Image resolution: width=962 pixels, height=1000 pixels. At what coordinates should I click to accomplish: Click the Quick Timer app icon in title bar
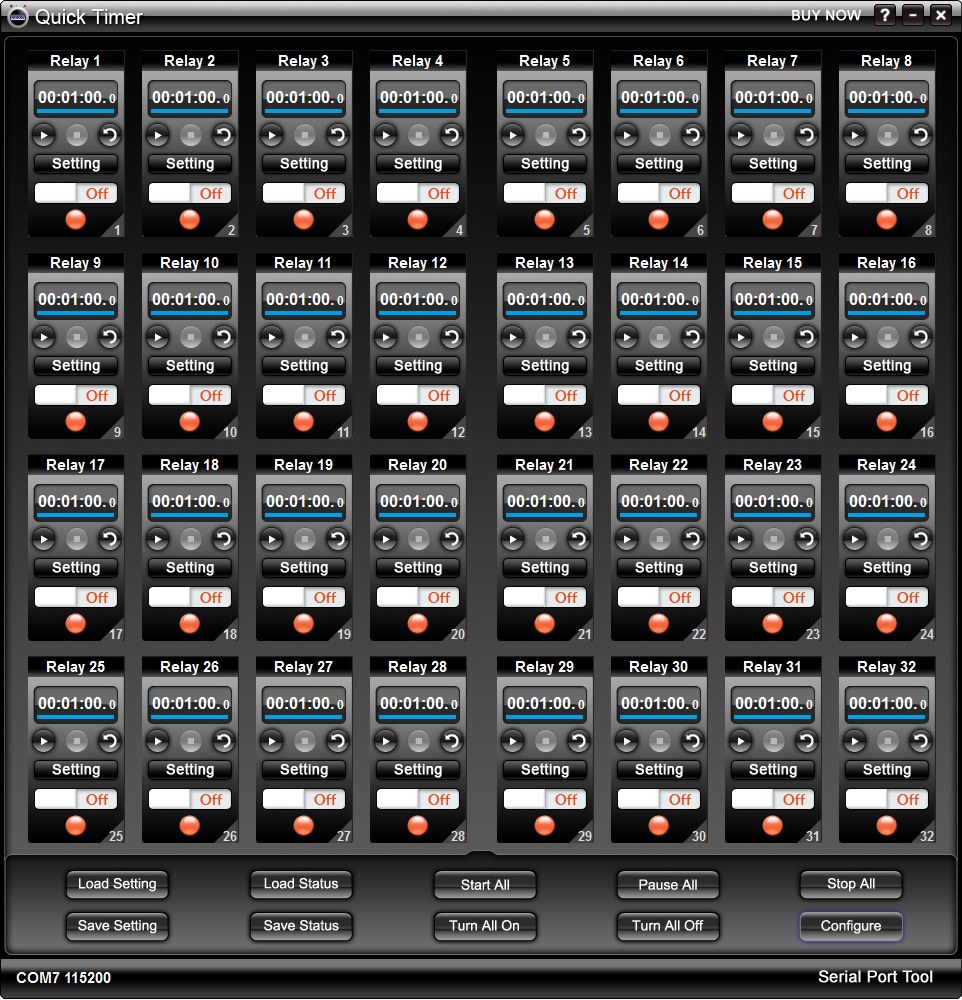pyautogui.click(x=17, y=17)
